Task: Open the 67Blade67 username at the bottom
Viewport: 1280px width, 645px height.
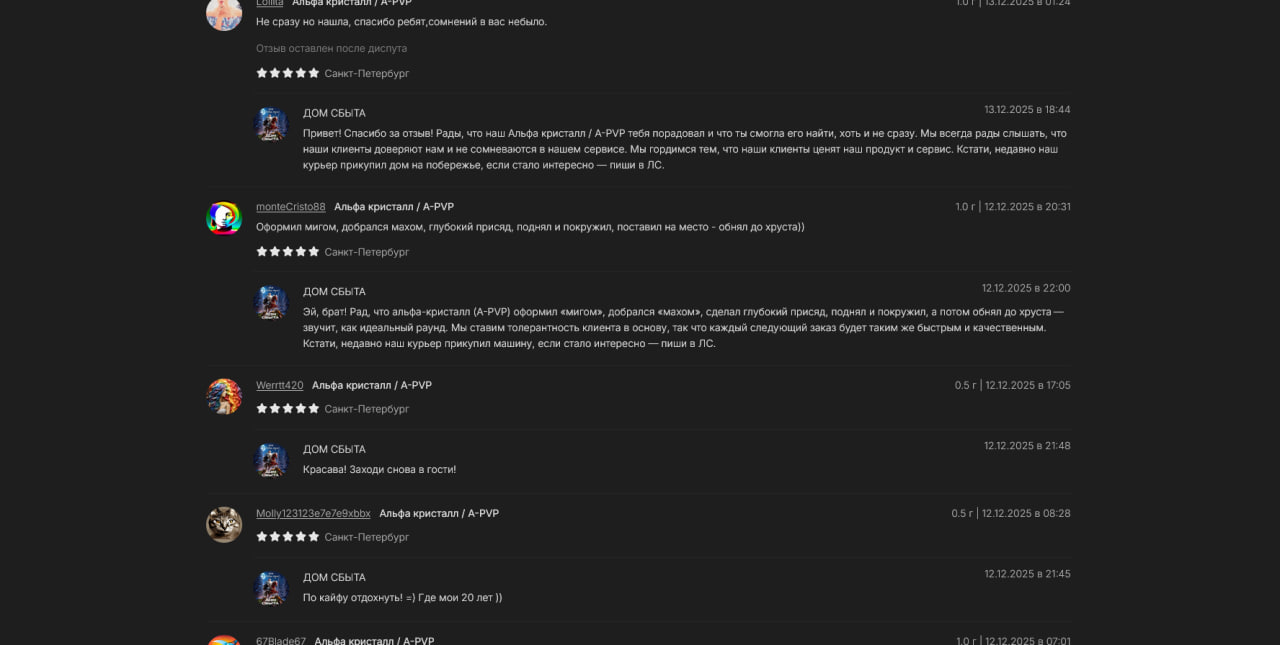Action: click(281, 640)
